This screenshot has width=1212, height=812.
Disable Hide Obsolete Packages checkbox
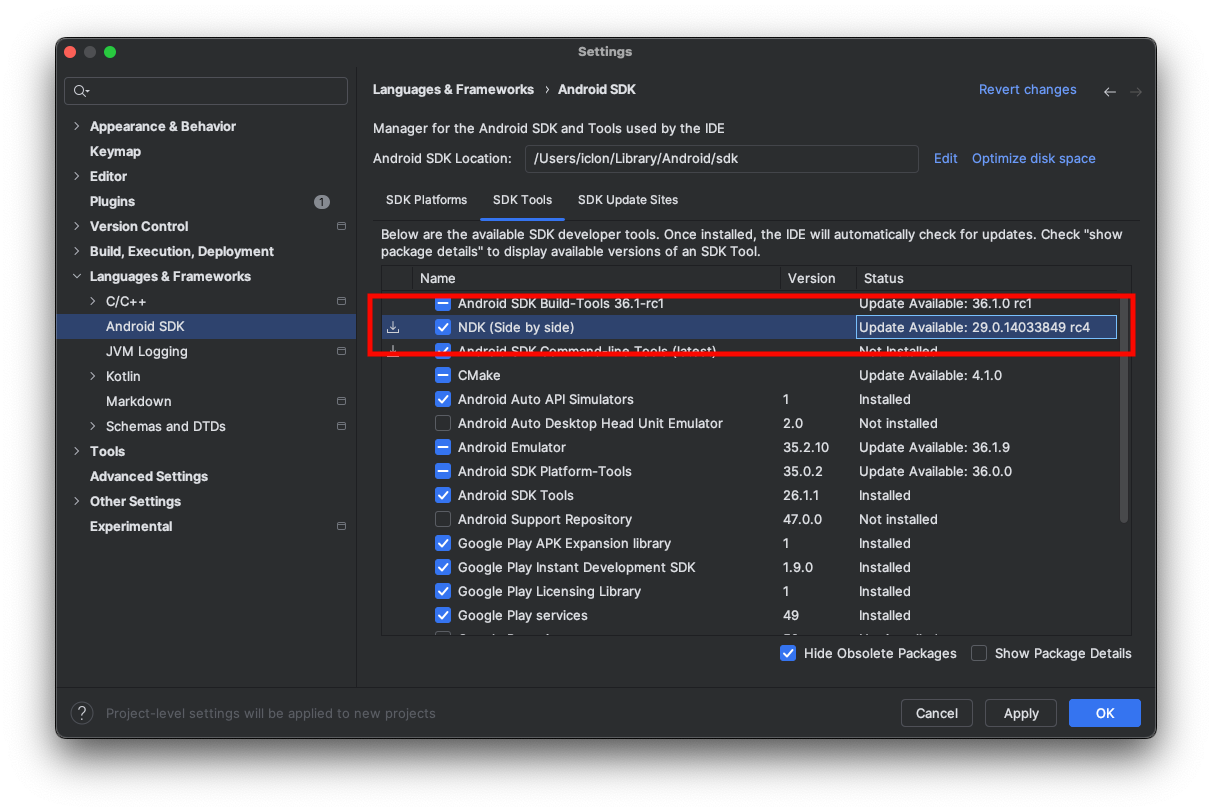click(x=788, y=653)
